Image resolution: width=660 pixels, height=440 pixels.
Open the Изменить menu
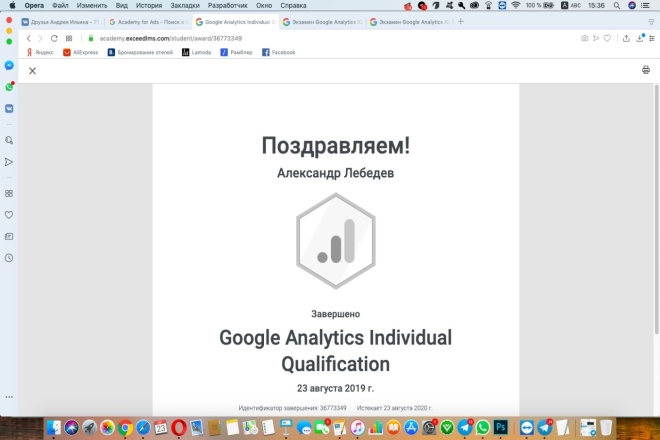click(92, 5)
